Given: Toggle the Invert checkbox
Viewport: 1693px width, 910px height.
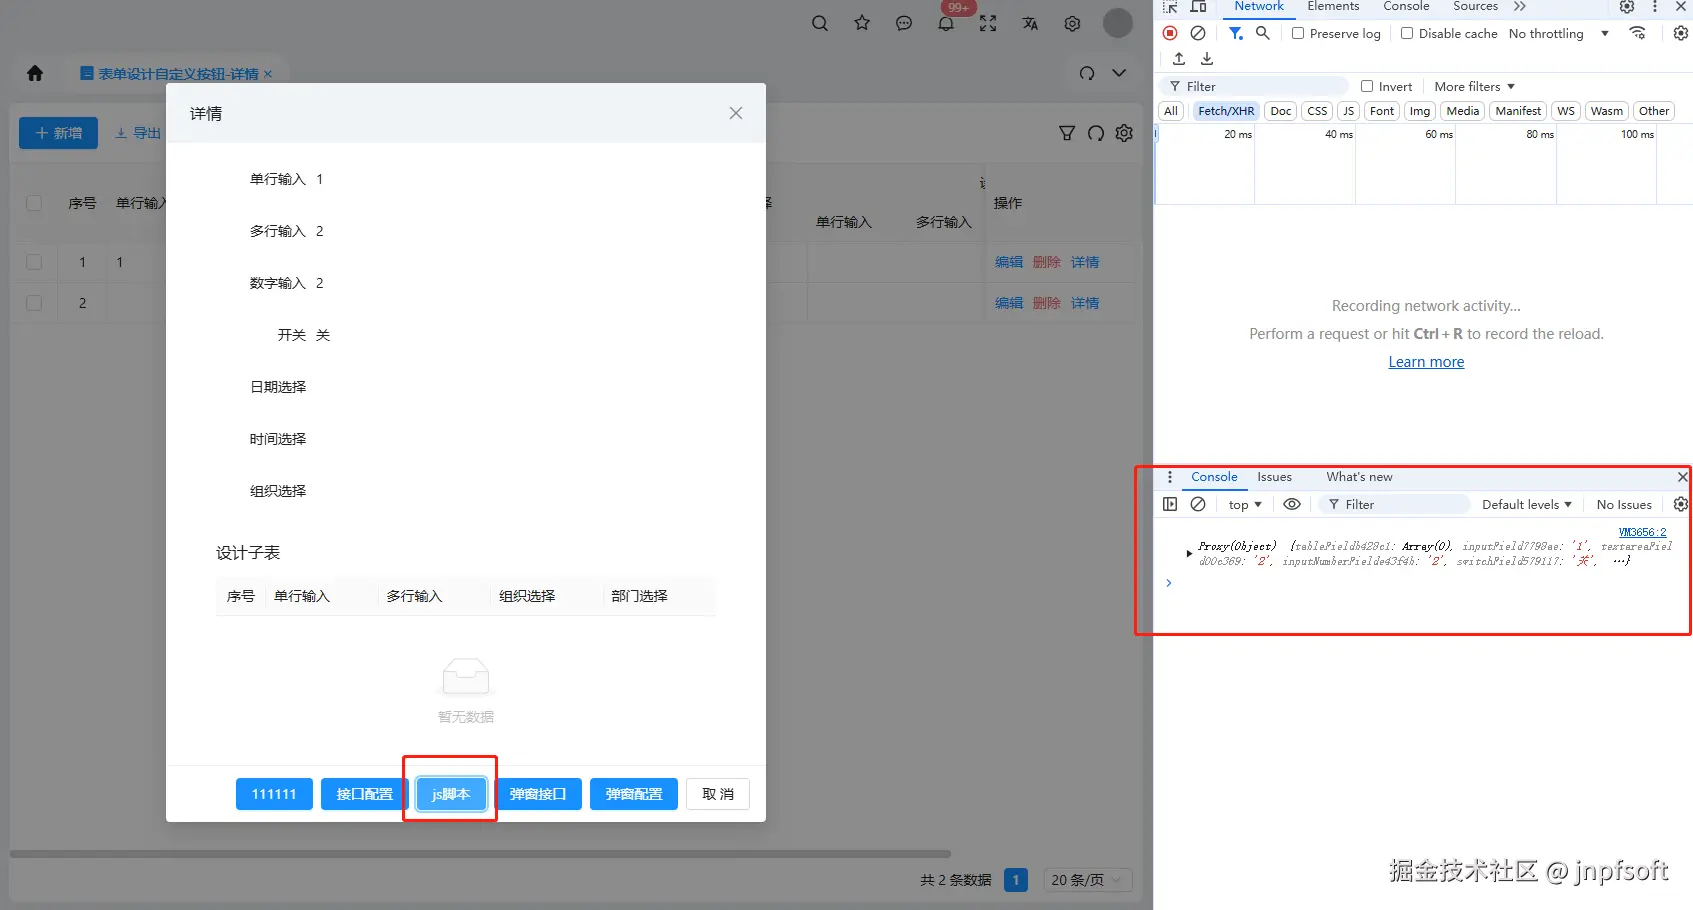Looking at the screenshot, I should pyautogui.click(x=1367, y=86).
